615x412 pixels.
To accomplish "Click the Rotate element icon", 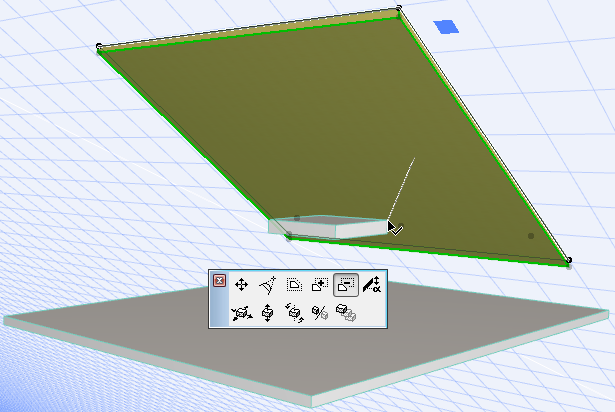I will pos(294,313).
